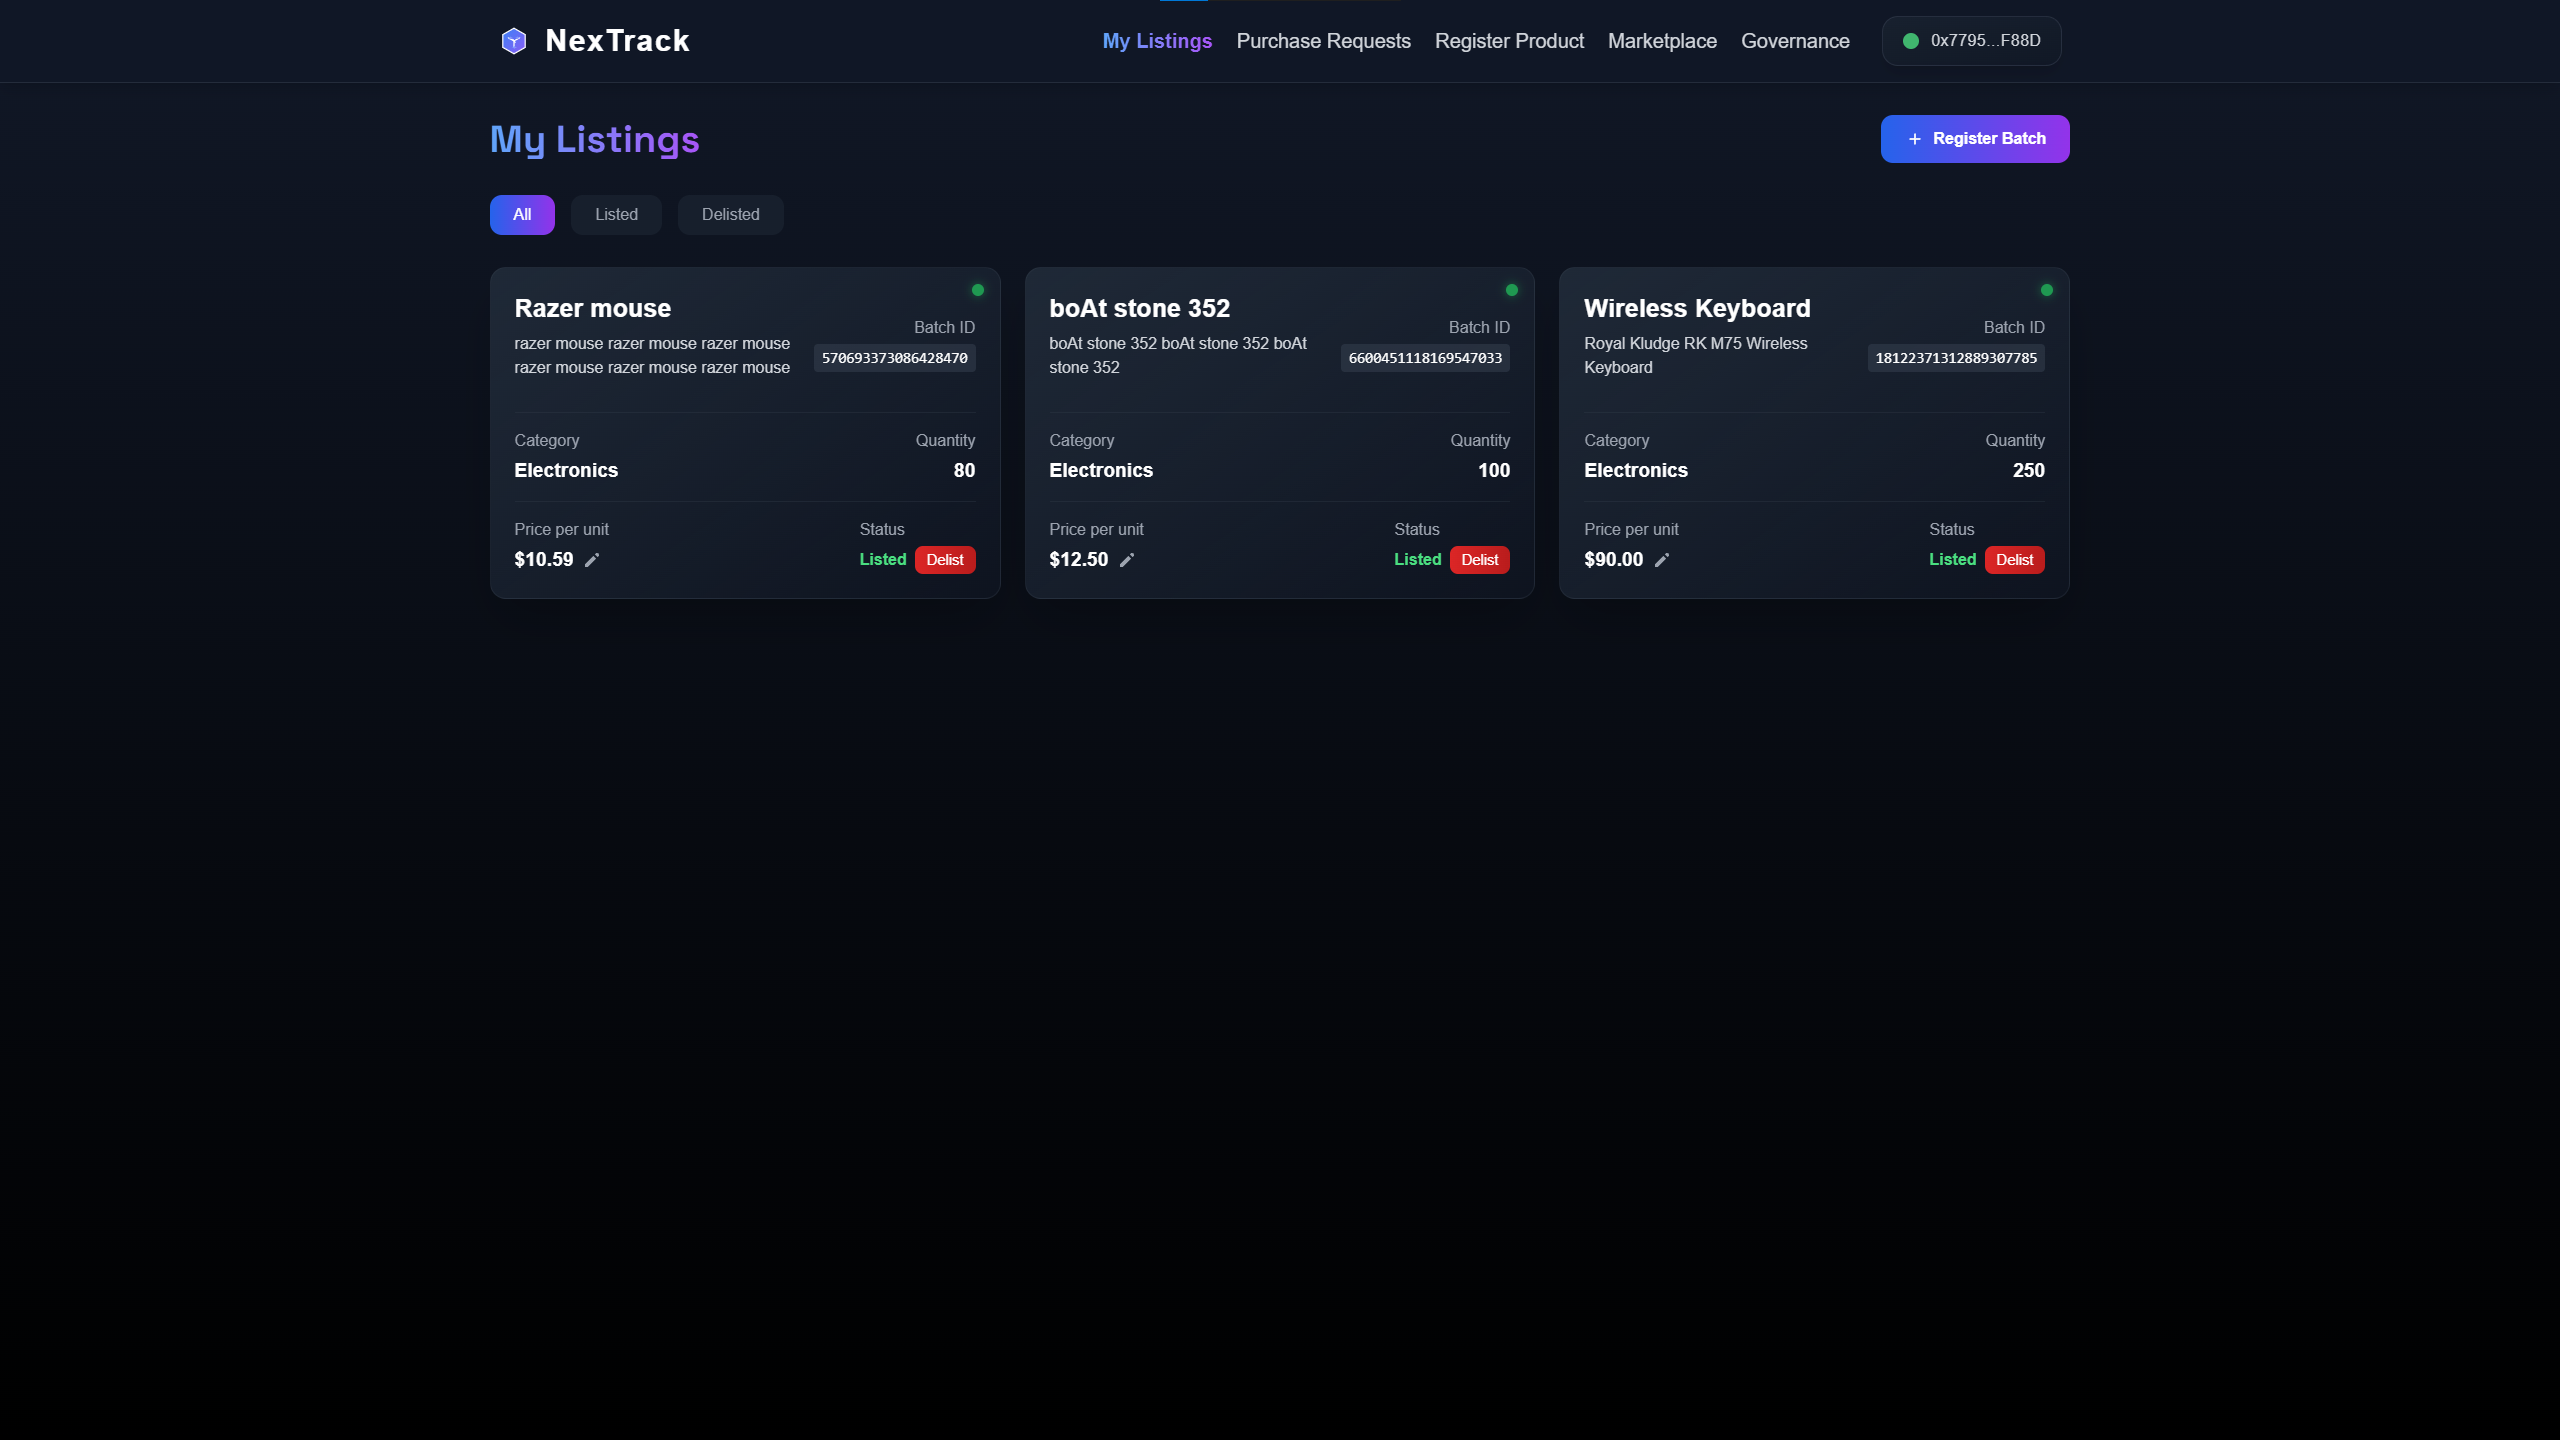Screen dimensions: 2560x1440
Task: Click green status dot on Wireless Keyboard card
Action: point(2047,290)
